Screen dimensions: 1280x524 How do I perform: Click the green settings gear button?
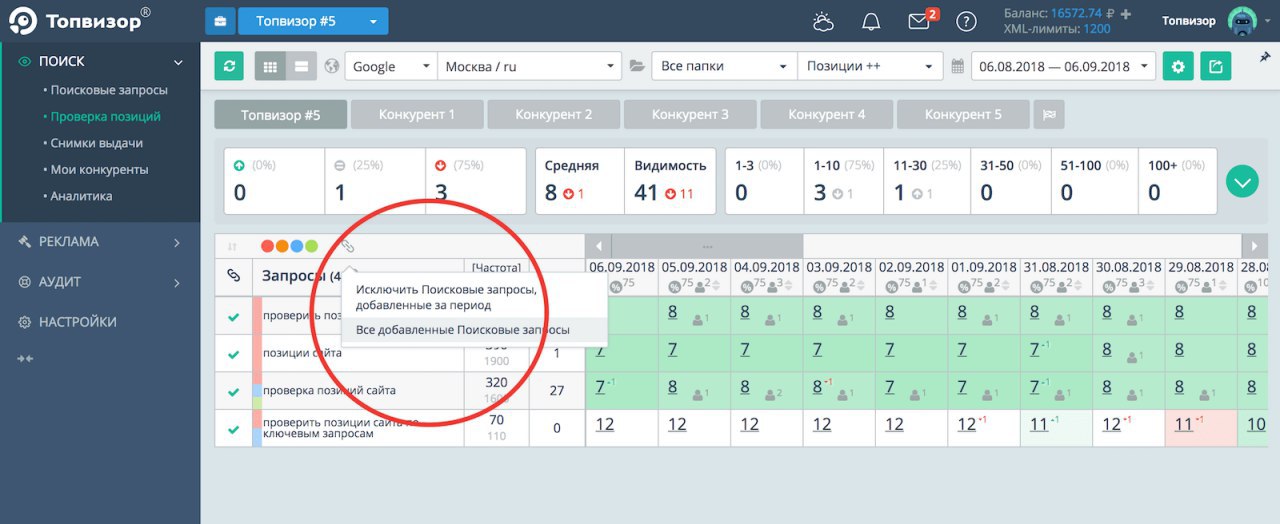(1178, 66)
